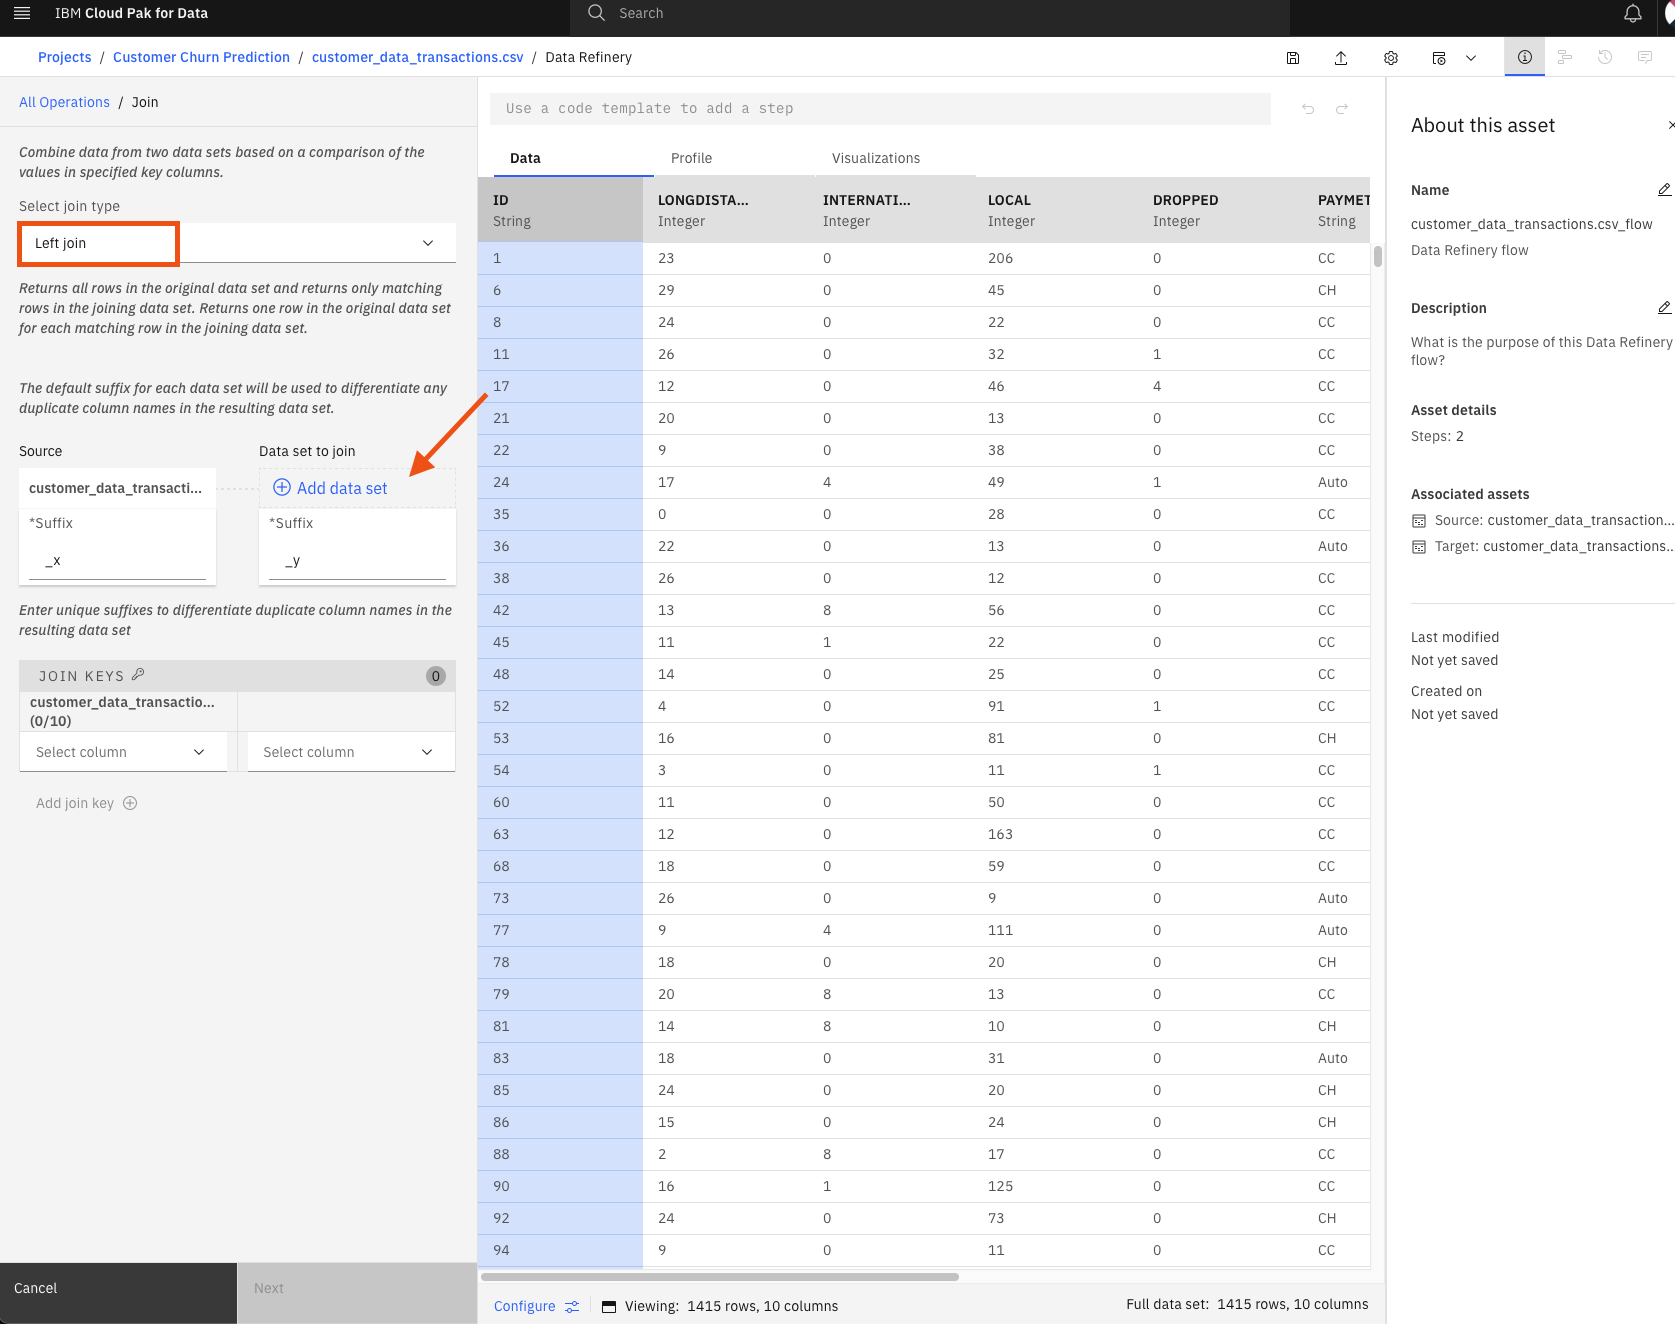
Task: Open the version history clock icon
Action: [x=1605, y=57]
